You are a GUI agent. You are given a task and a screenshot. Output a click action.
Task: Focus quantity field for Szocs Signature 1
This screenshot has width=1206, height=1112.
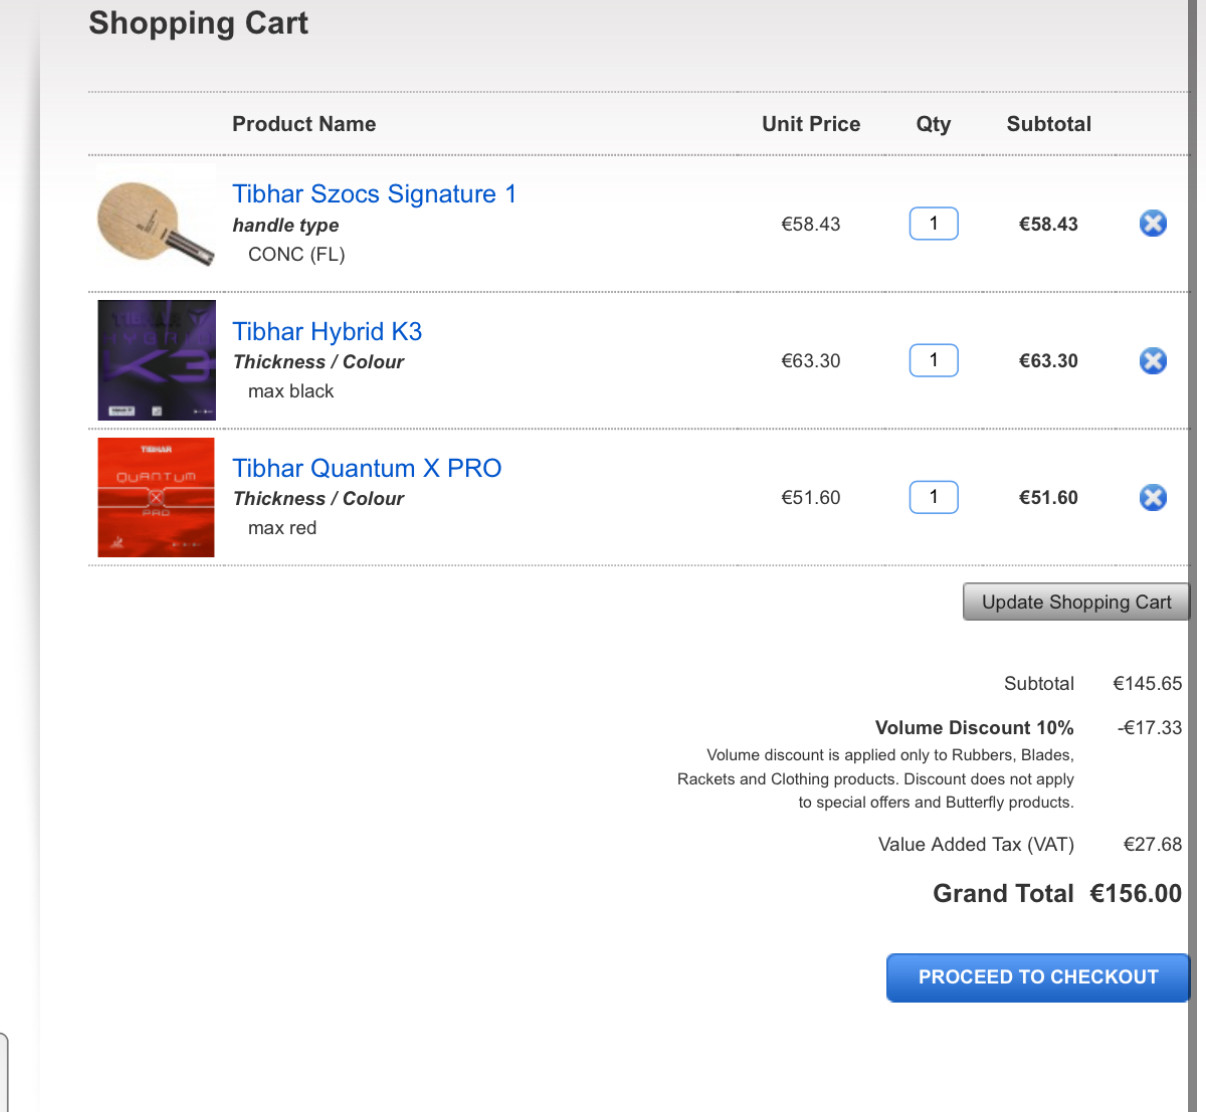933,223
